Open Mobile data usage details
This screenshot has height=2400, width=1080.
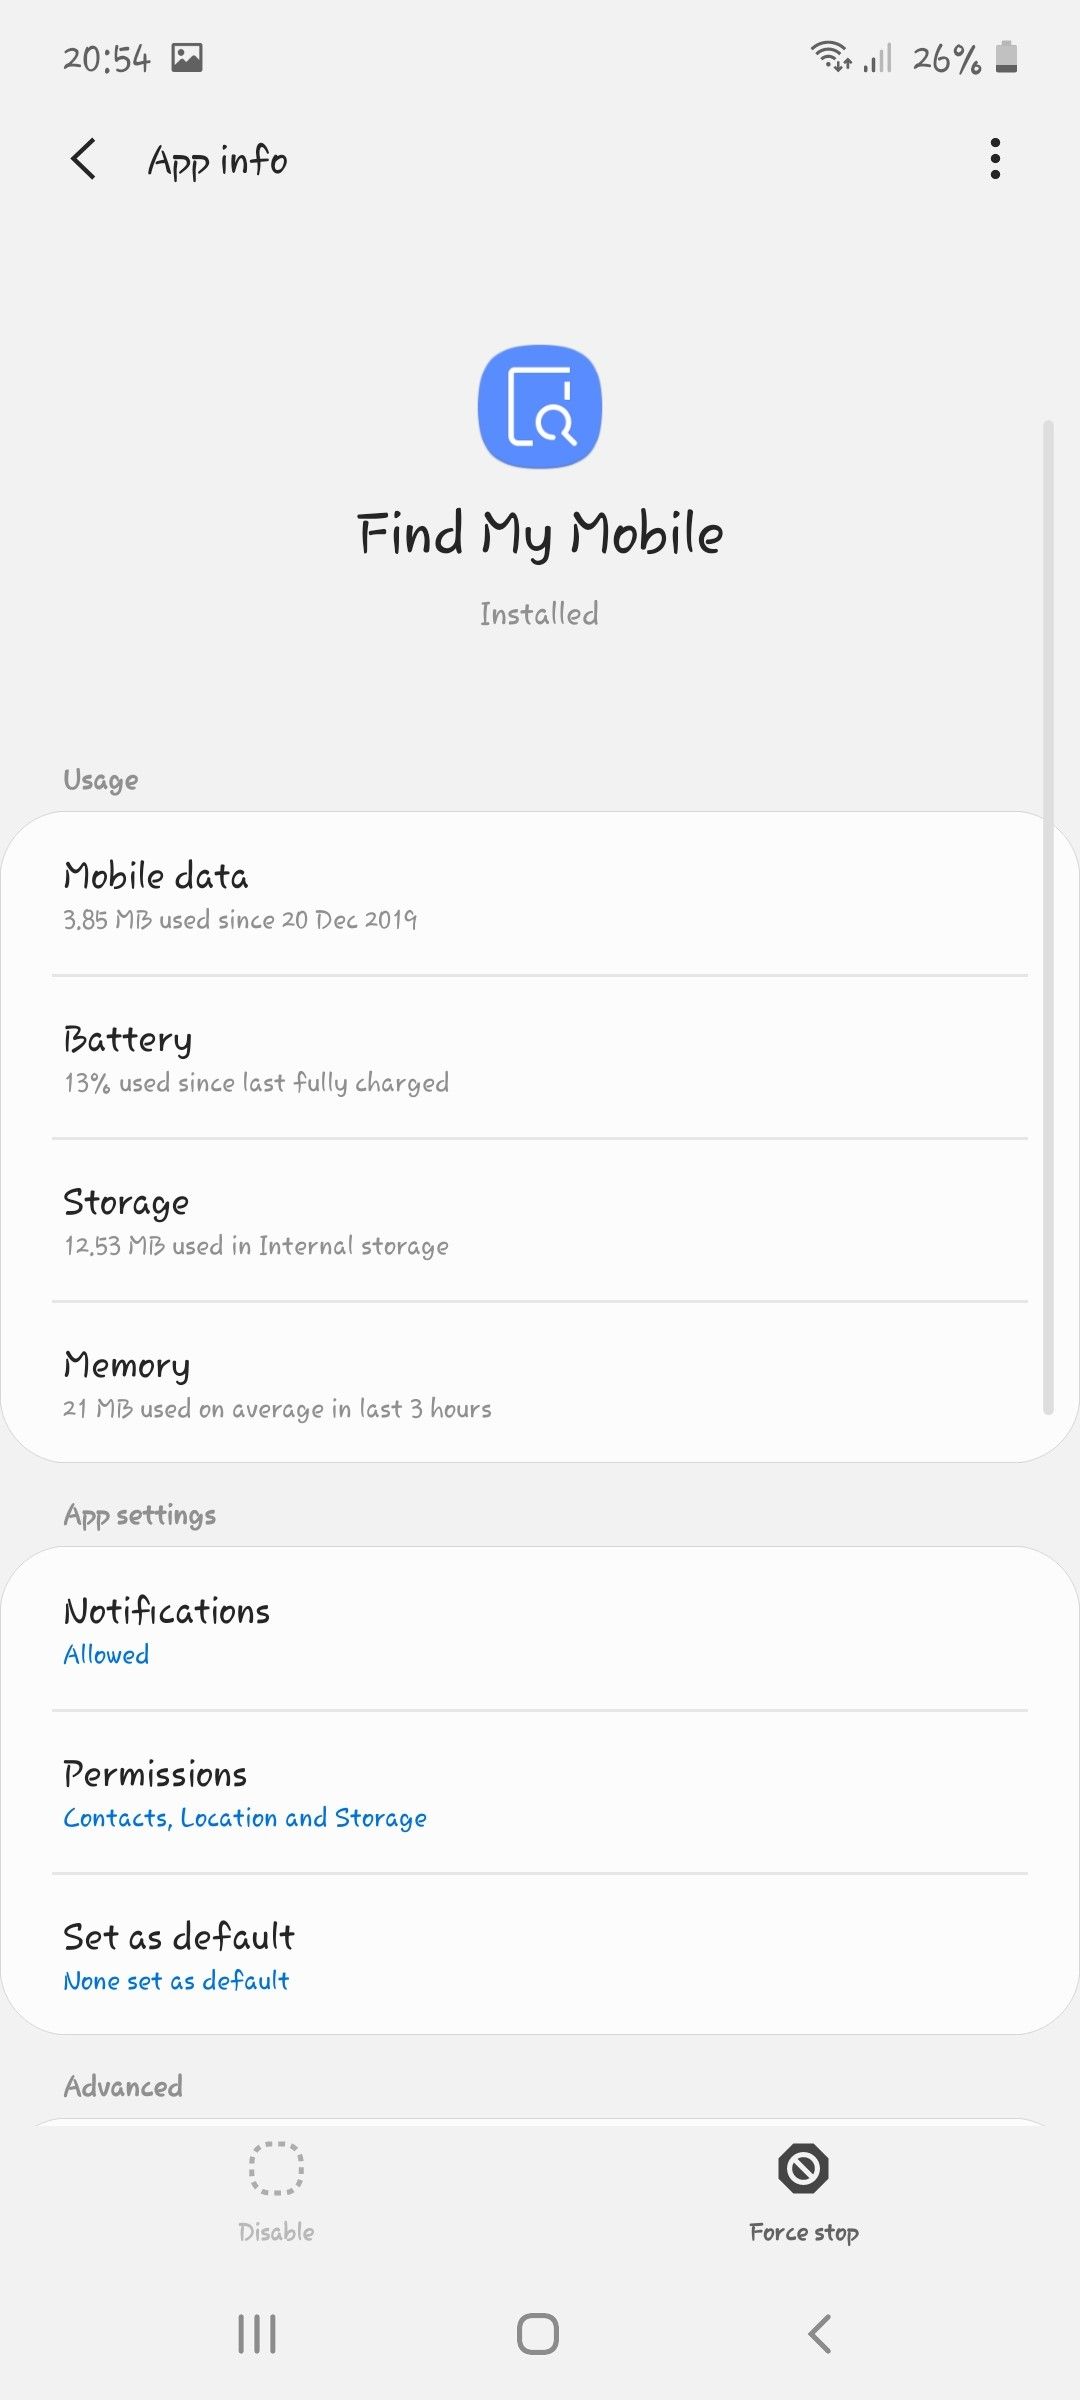[540, 895]
